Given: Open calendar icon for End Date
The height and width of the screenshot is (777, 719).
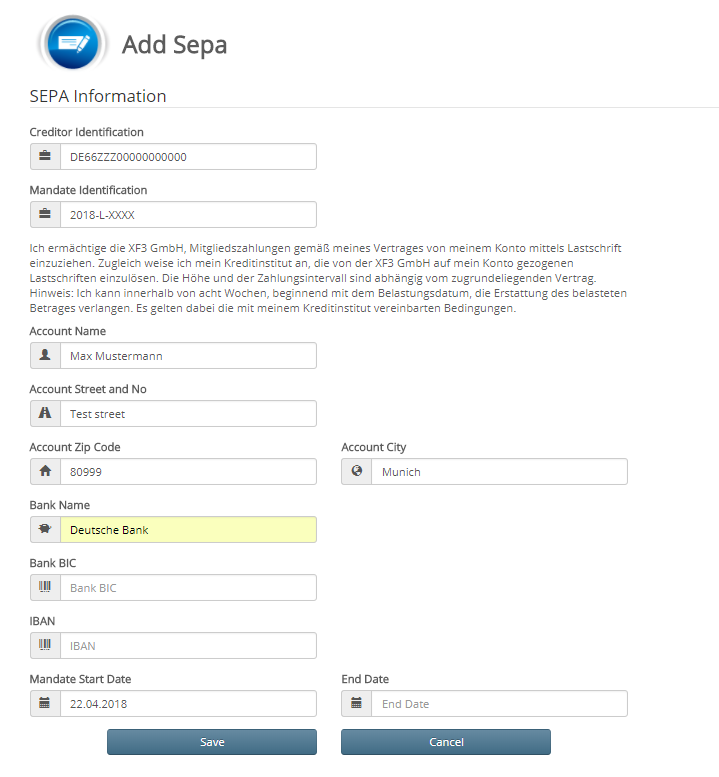Looking at the screenshot, I should (x=357, y=704).
